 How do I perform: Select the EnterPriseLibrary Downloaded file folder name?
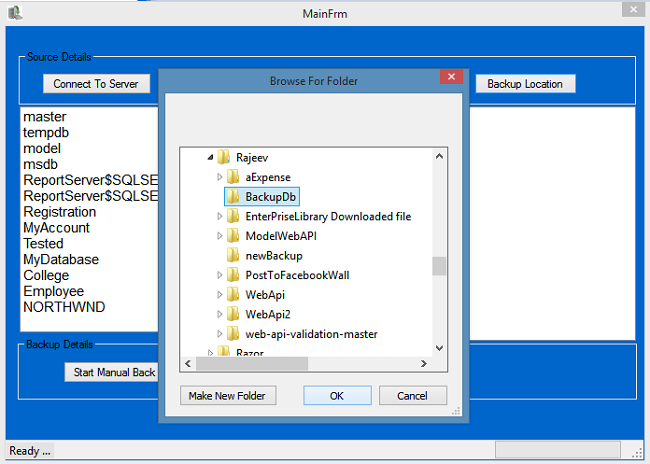(x=328, y=216)
